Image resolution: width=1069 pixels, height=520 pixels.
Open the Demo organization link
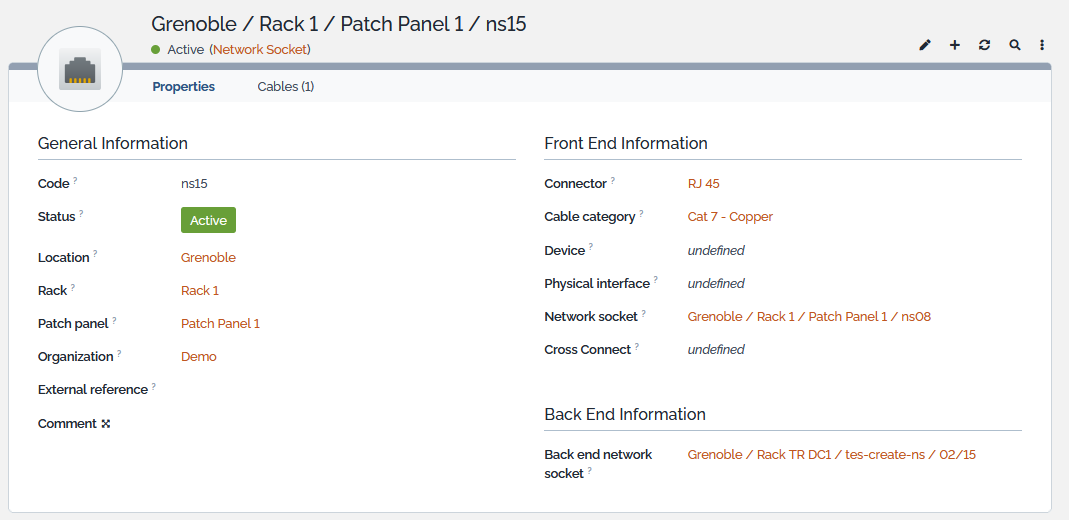199,357
